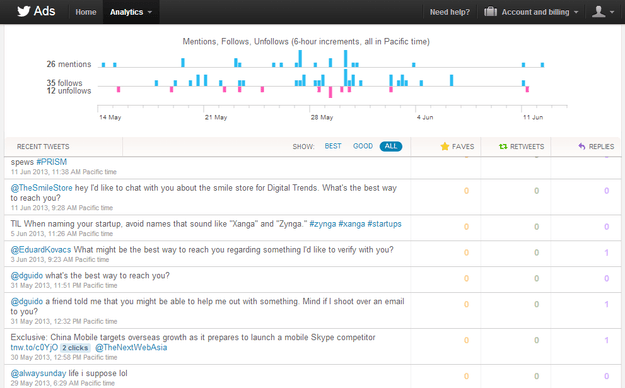Click the 2 clicks badge
Screen dimensions: 625x388
click(x=75, y=348)
